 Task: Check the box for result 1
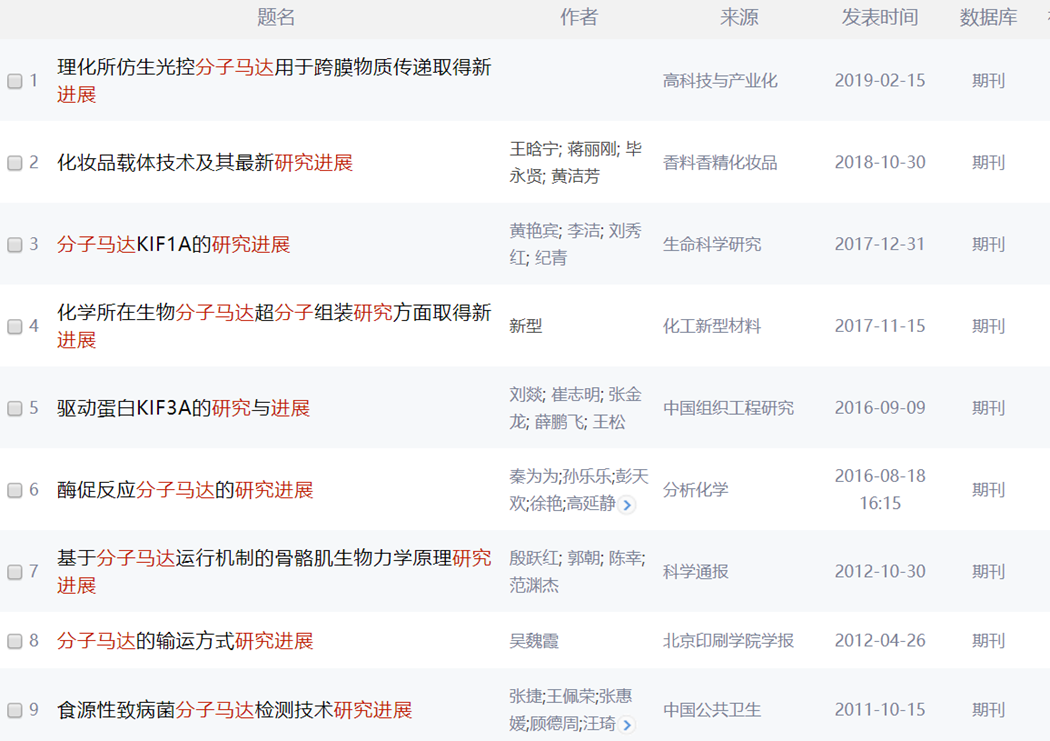15,81
